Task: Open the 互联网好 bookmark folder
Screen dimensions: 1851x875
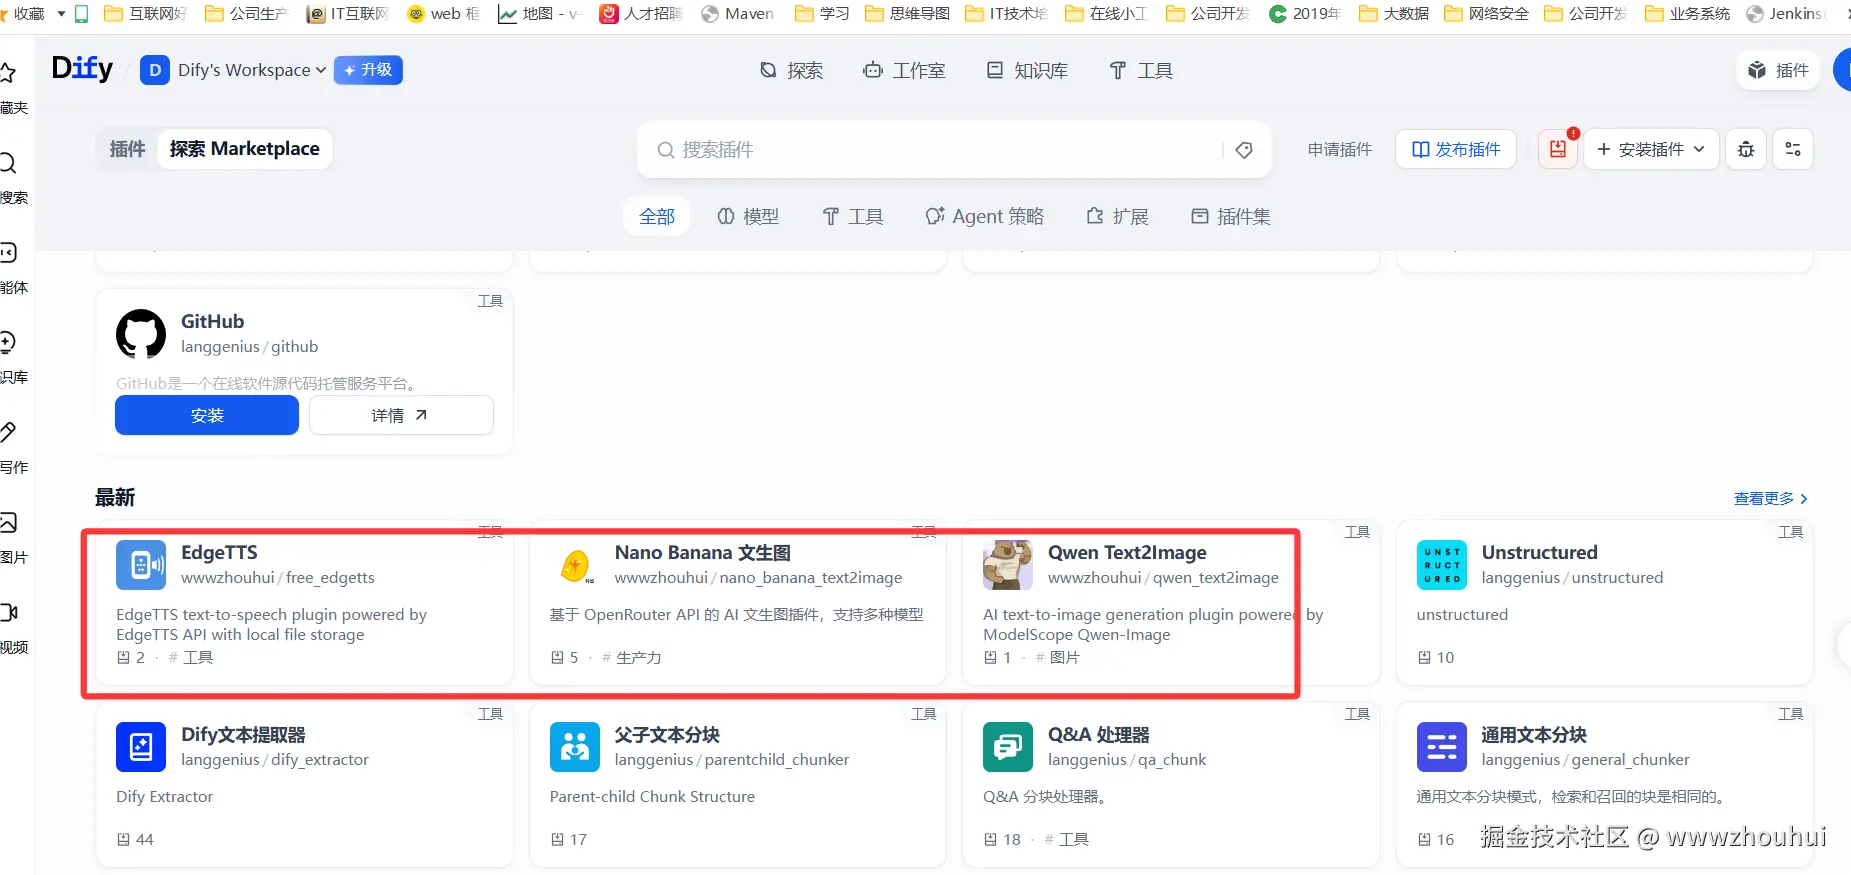Action: coord(145,13)
